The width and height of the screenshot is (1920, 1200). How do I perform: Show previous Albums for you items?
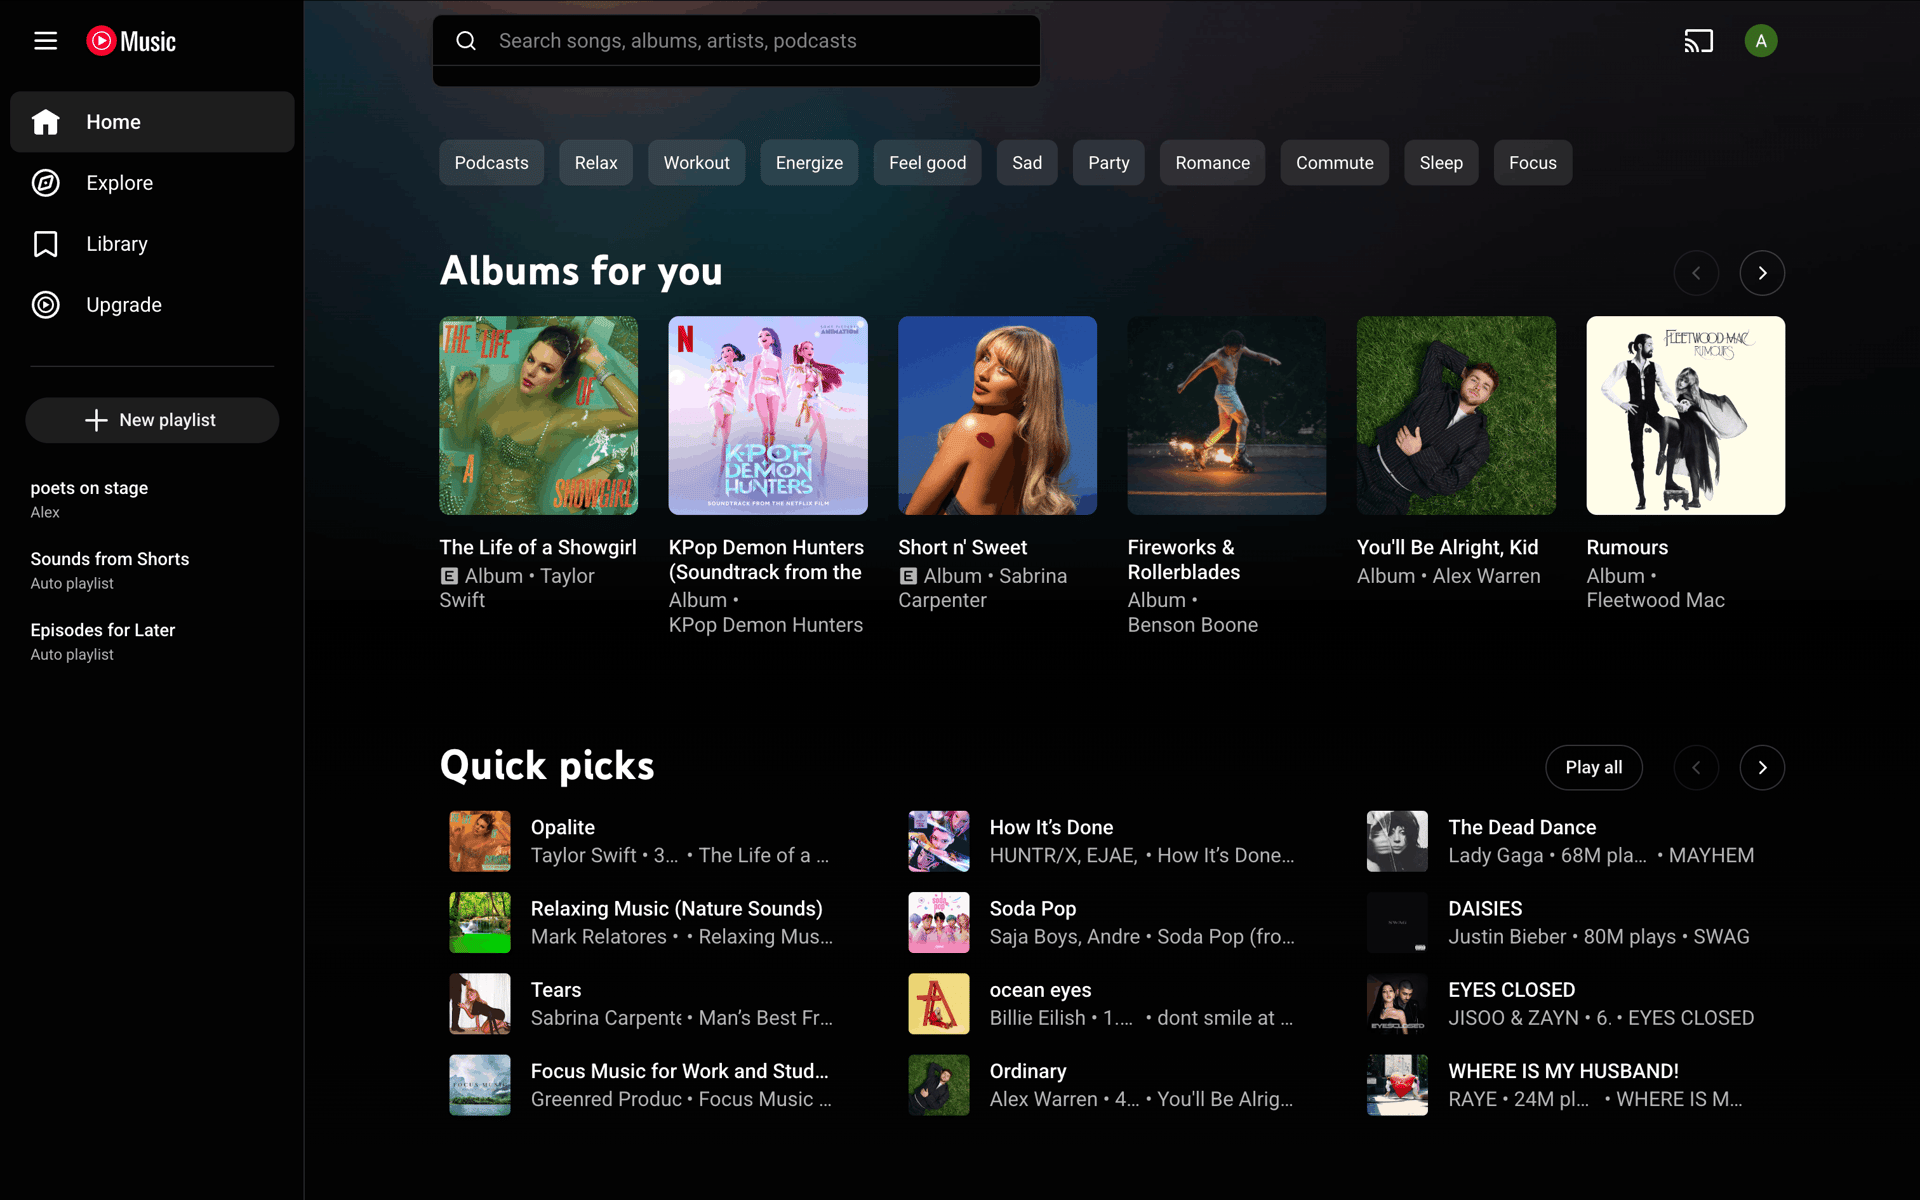(1696, 273)
